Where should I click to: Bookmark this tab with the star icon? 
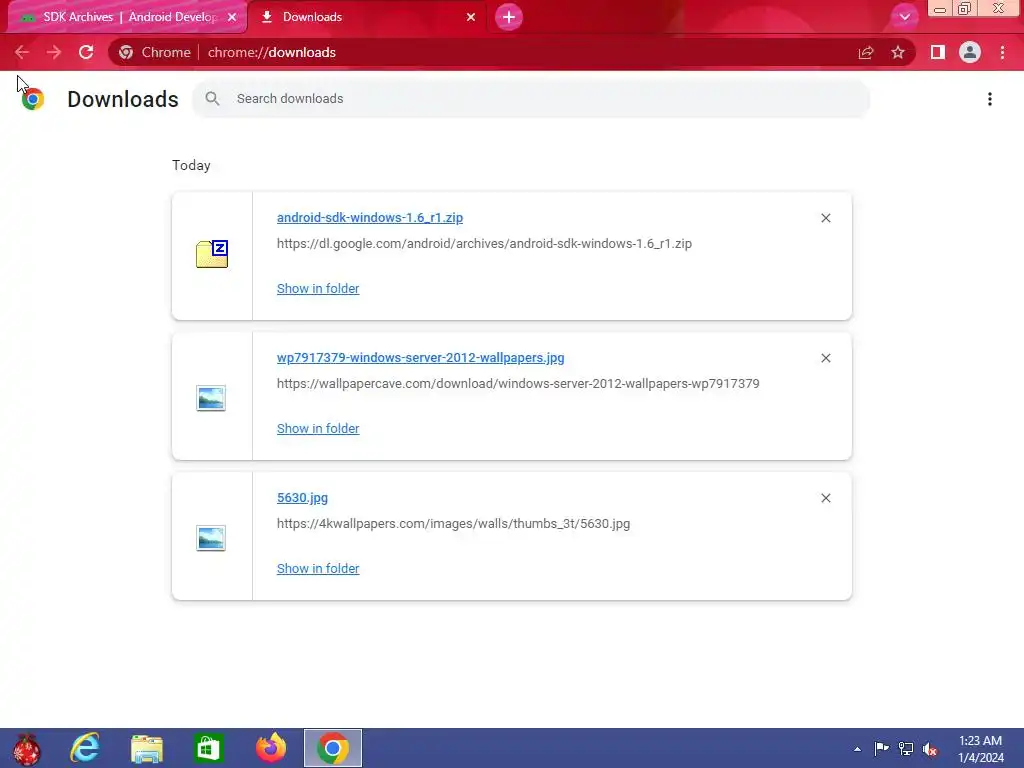point(898,52)
